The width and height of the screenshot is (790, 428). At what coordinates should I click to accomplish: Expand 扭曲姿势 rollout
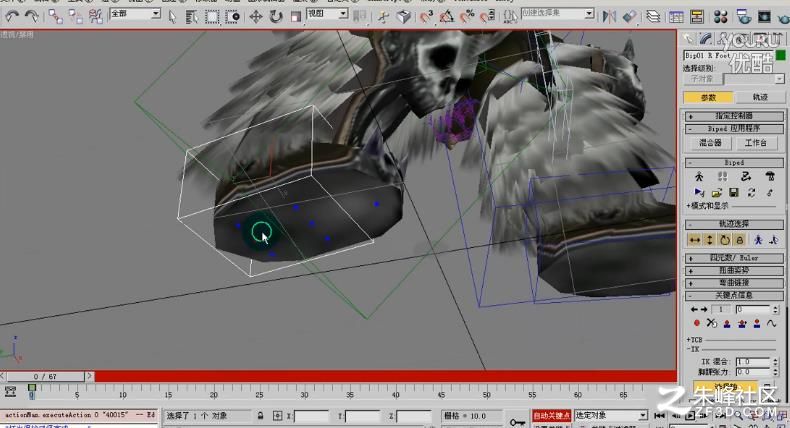pos(734,271)
